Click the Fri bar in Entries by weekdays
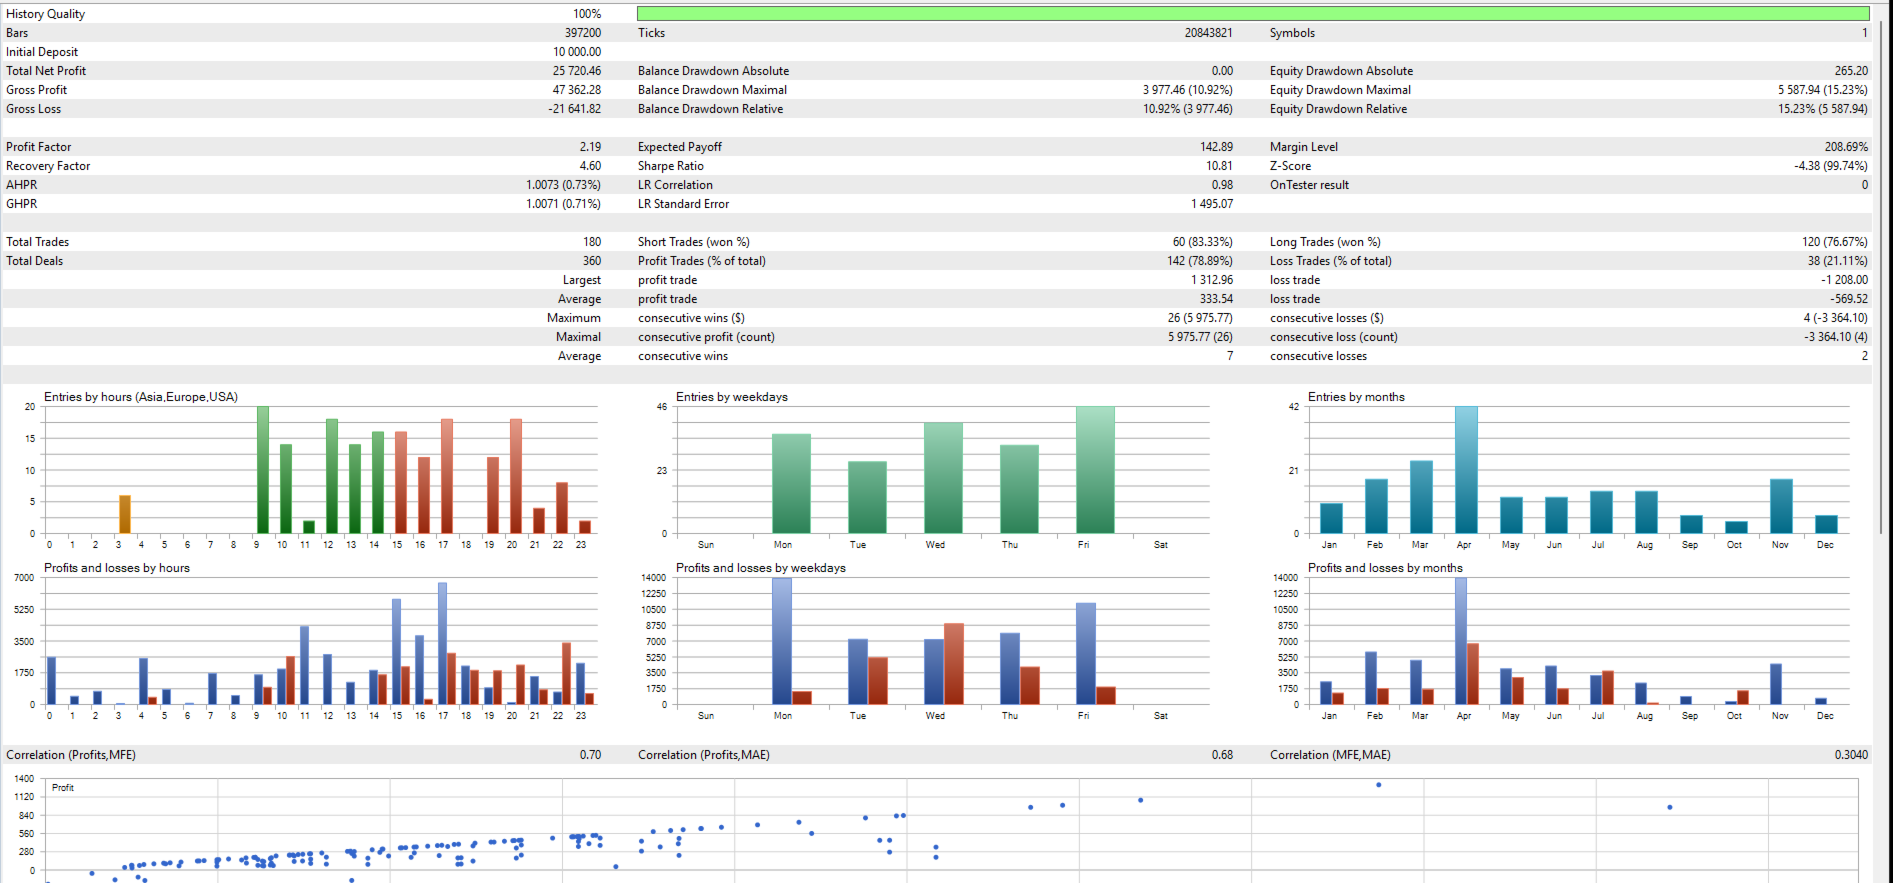Screen dimensions: 1893x883 (1095, 470)
